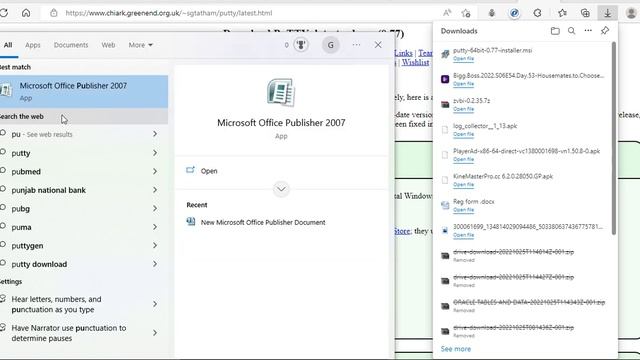Image resolution: width=640 pixels, height=360 pixels.
Task: Open the search panel ellipsis options
Action: [x=356, y=45]
